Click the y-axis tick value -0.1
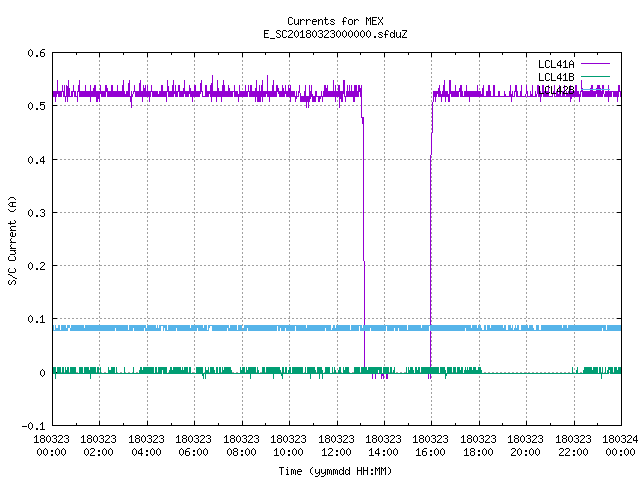The width and height of the screenshot is (640, 480). point(33,426)
